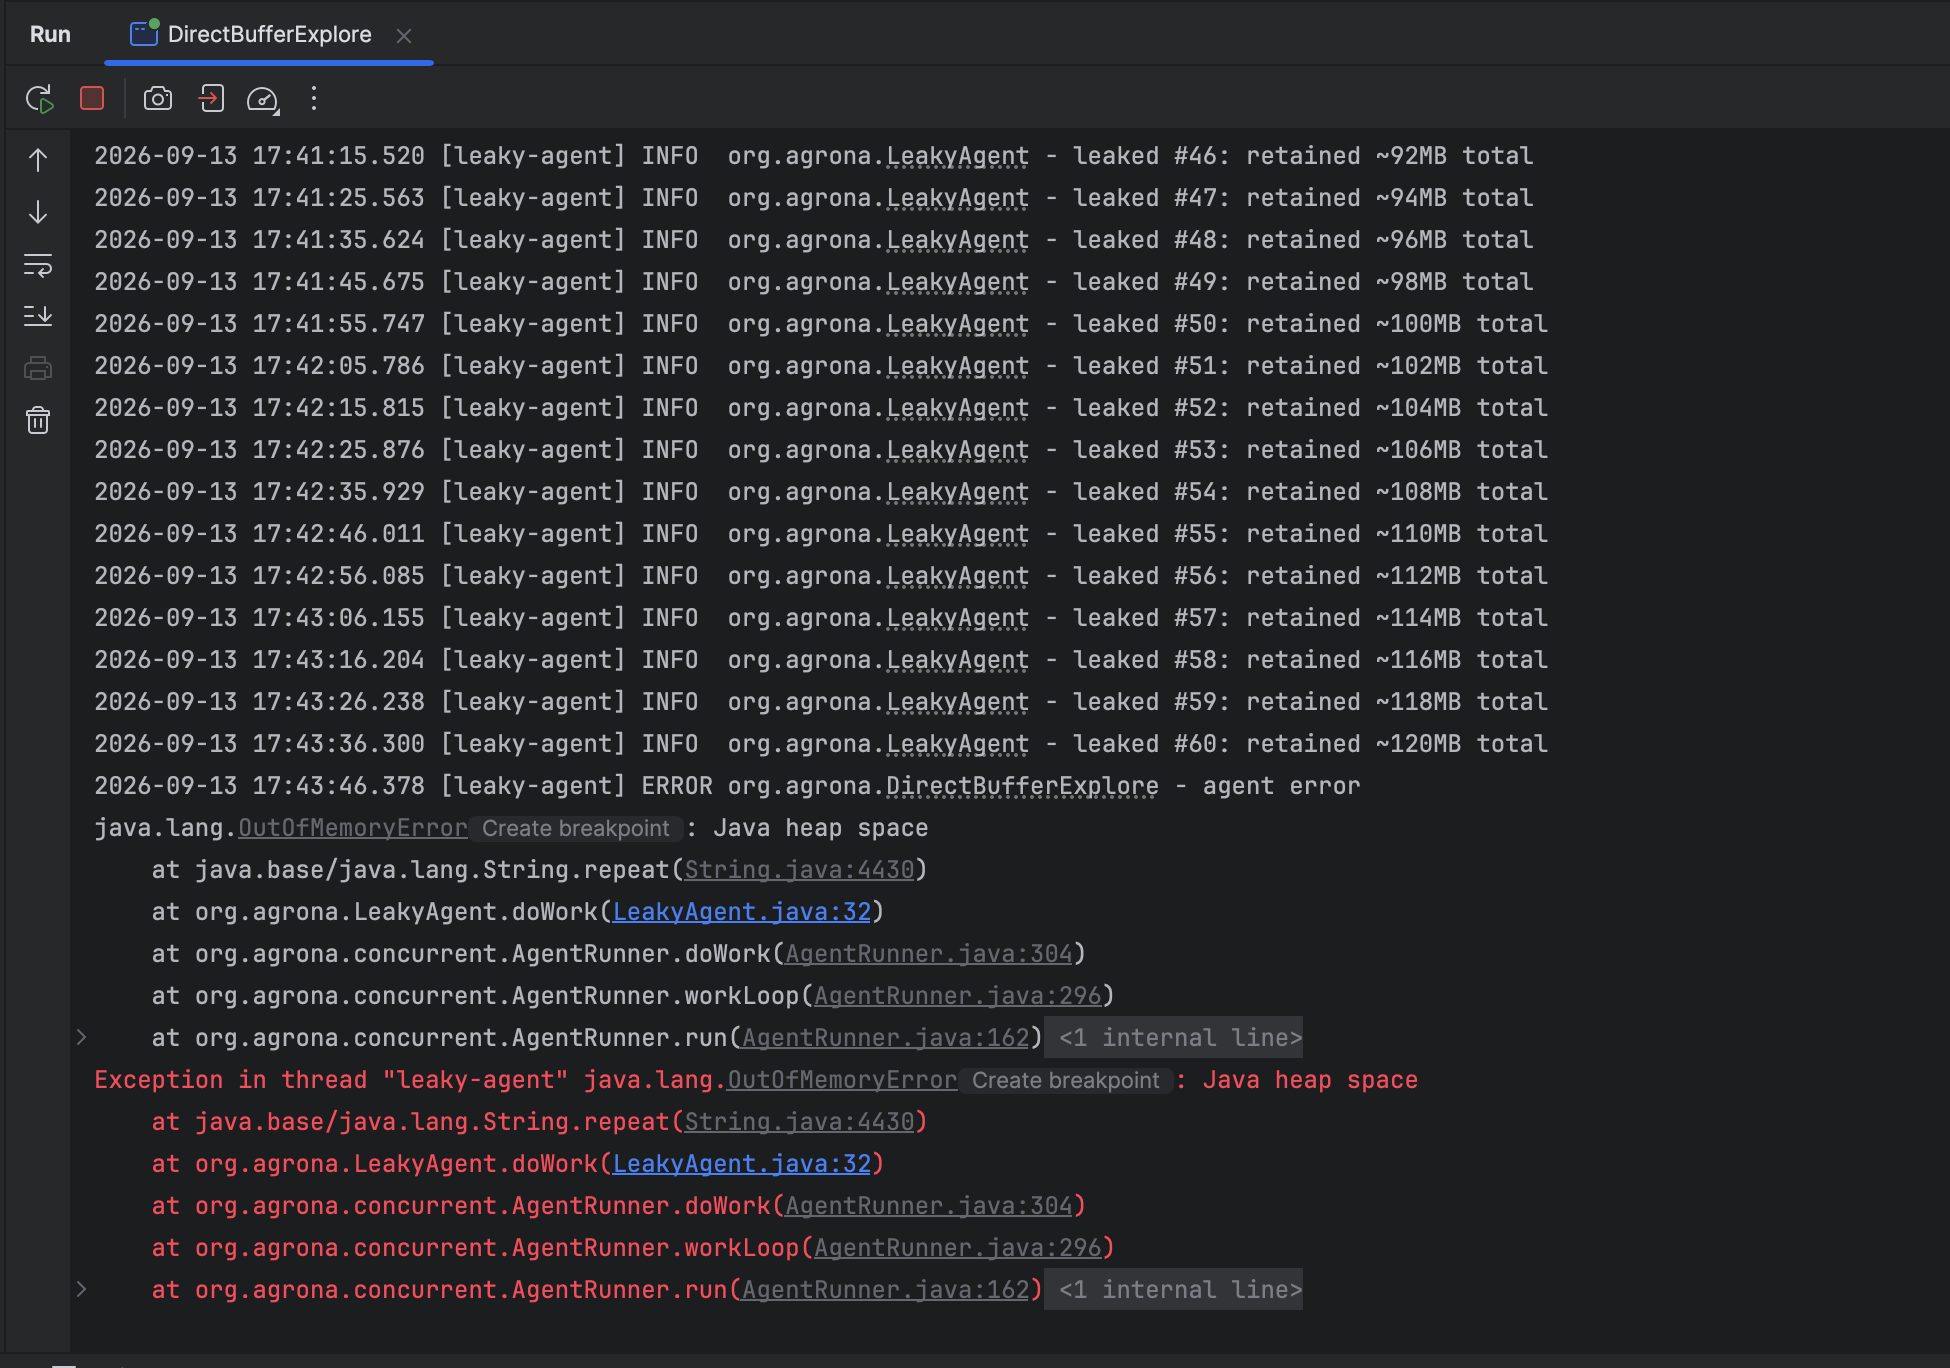Screen dimensions: 1950x1368
Task: Toggle Scroll to End console icon
Action: pyautogui.click(x=38, y=316)
